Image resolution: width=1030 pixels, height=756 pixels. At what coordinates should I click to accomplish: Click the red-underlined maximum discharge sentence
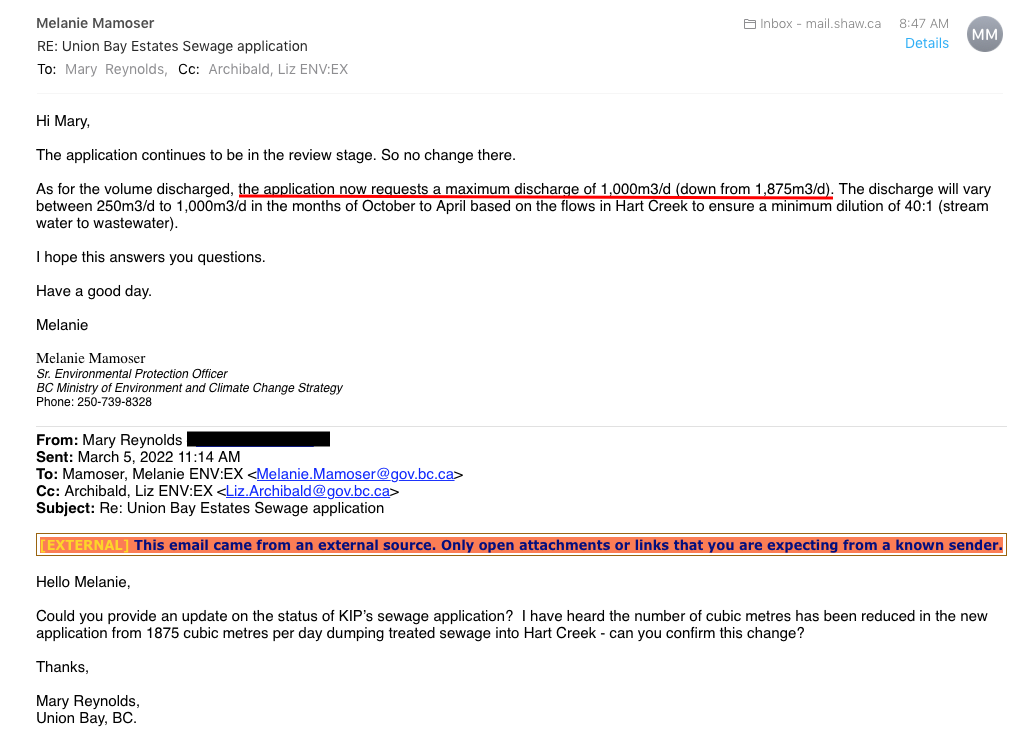click(x=535, y=189)
